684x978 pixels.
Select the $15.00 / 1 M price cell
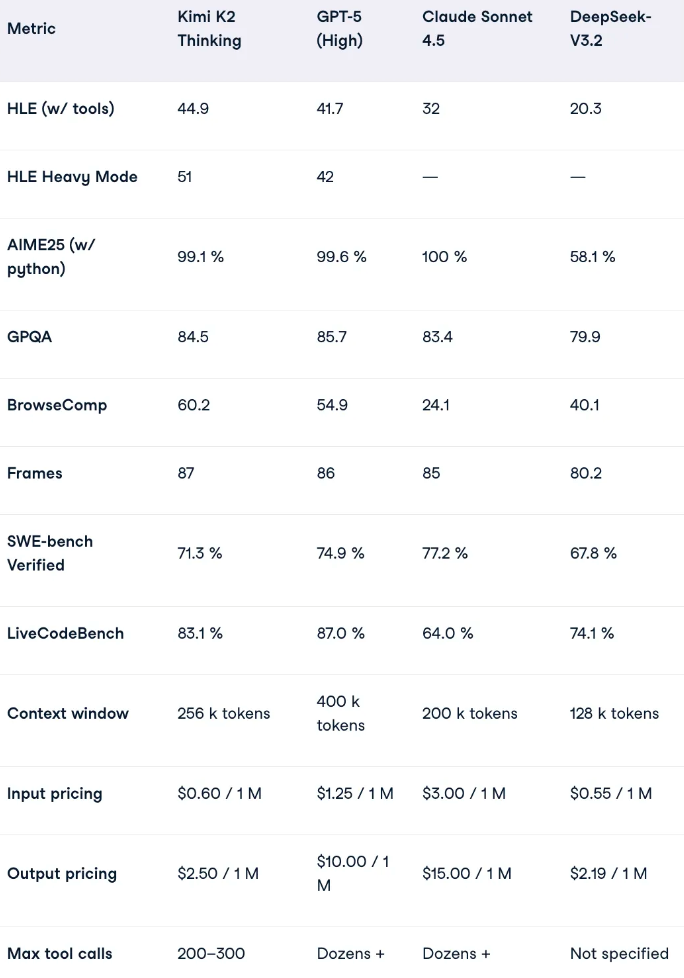click(x=467, y=873)
